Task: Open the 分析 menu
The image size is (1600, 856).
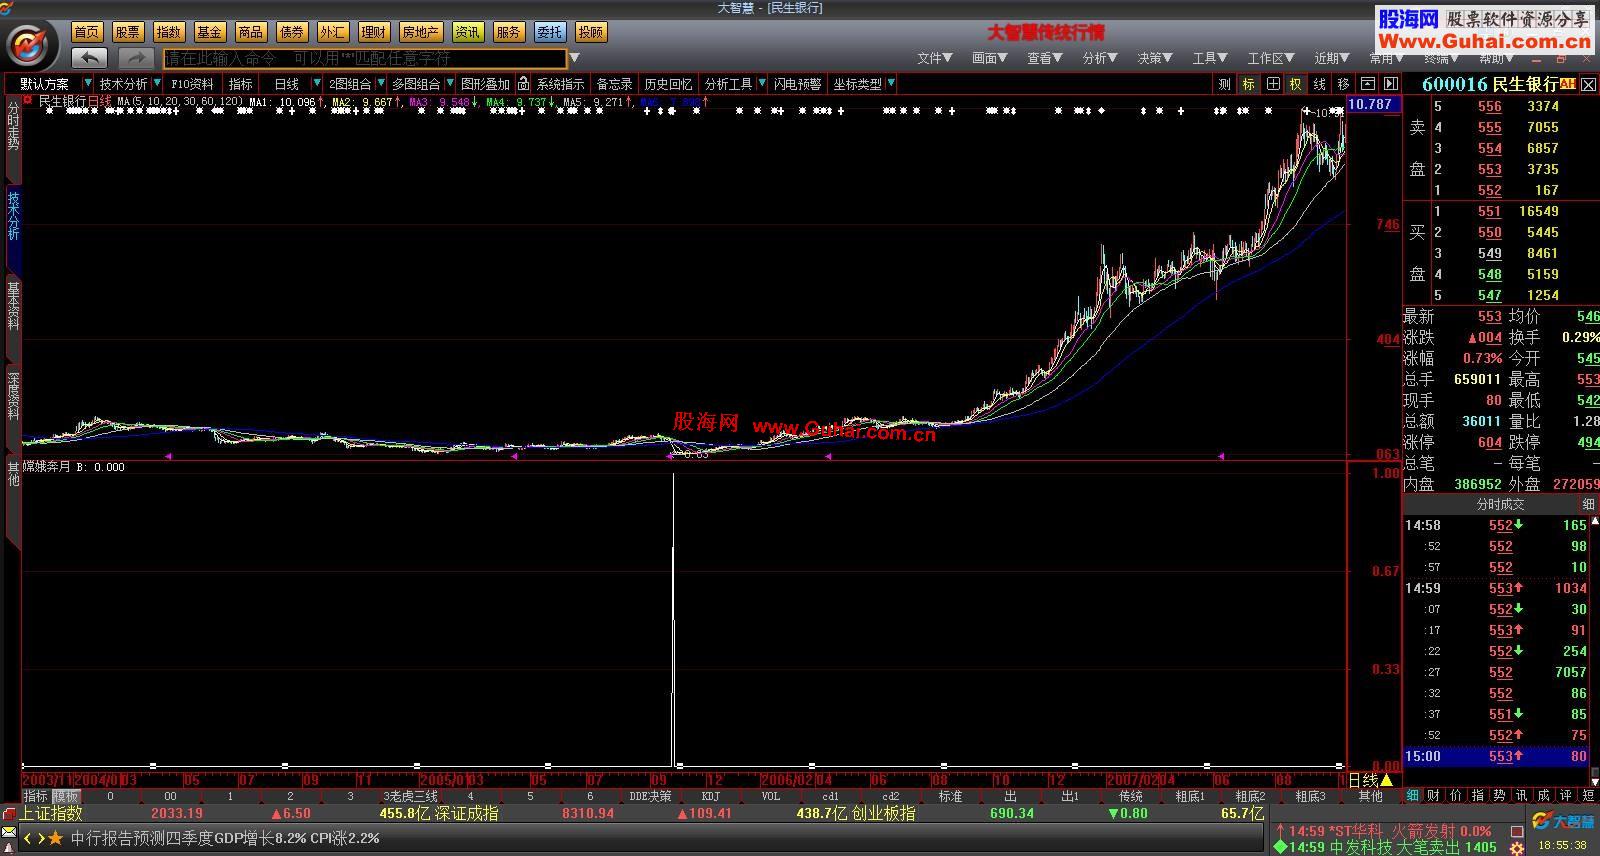Action: point(1099,58)
